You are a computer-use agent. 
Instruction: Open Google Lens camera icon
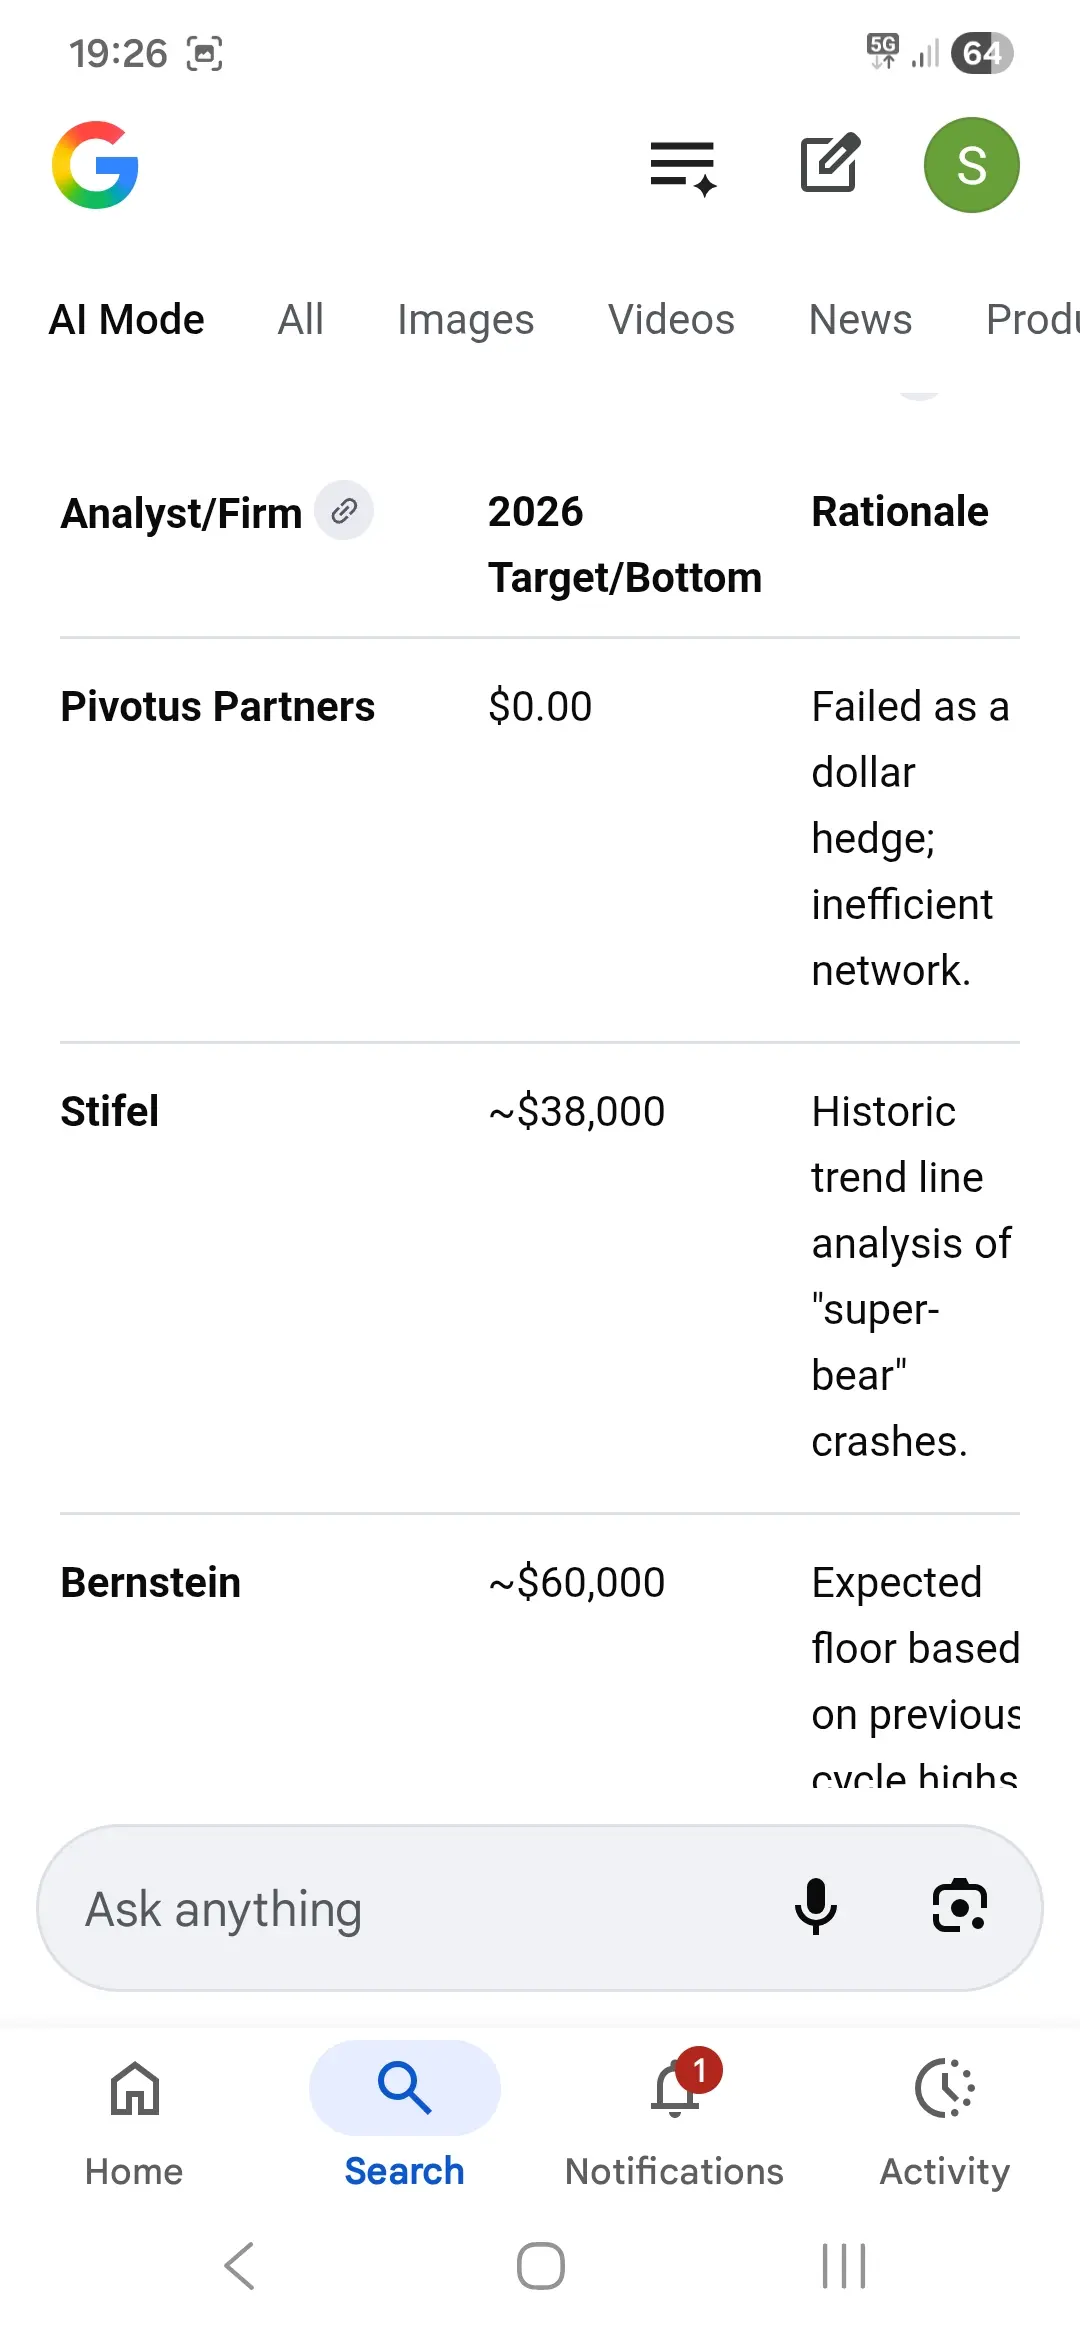coord(959,1906)
